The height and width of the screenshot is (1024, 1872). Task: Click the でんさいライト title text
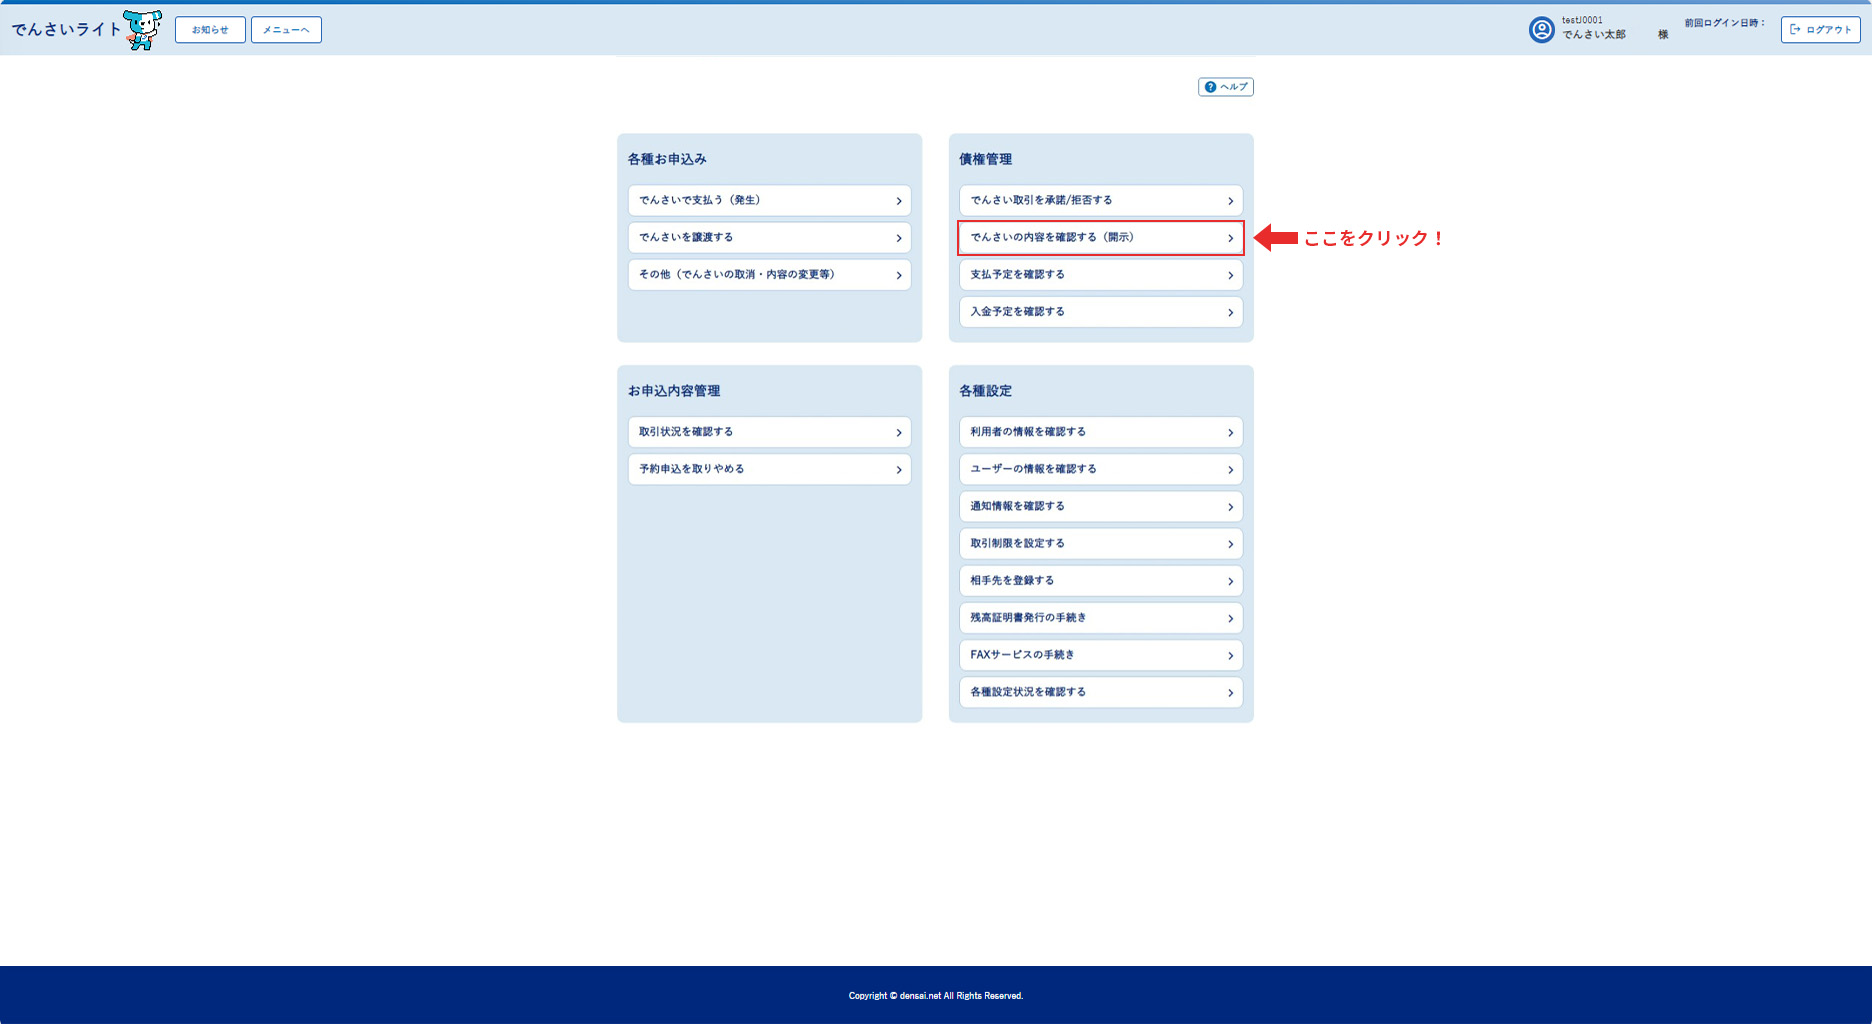[66, 30]
